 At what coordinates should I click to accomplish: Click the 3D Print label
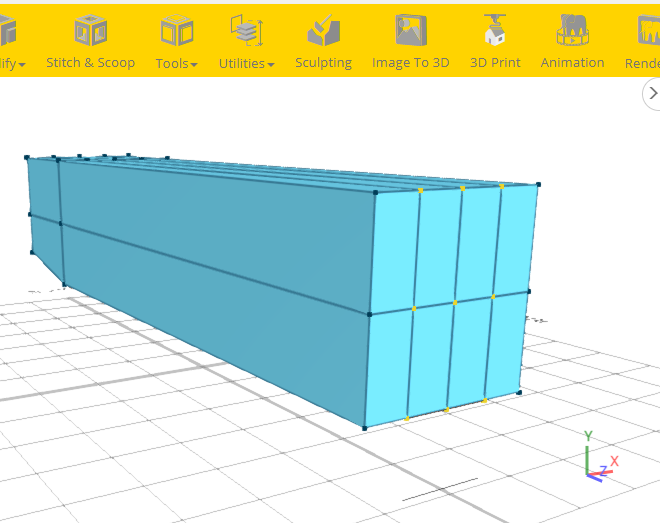495,63
